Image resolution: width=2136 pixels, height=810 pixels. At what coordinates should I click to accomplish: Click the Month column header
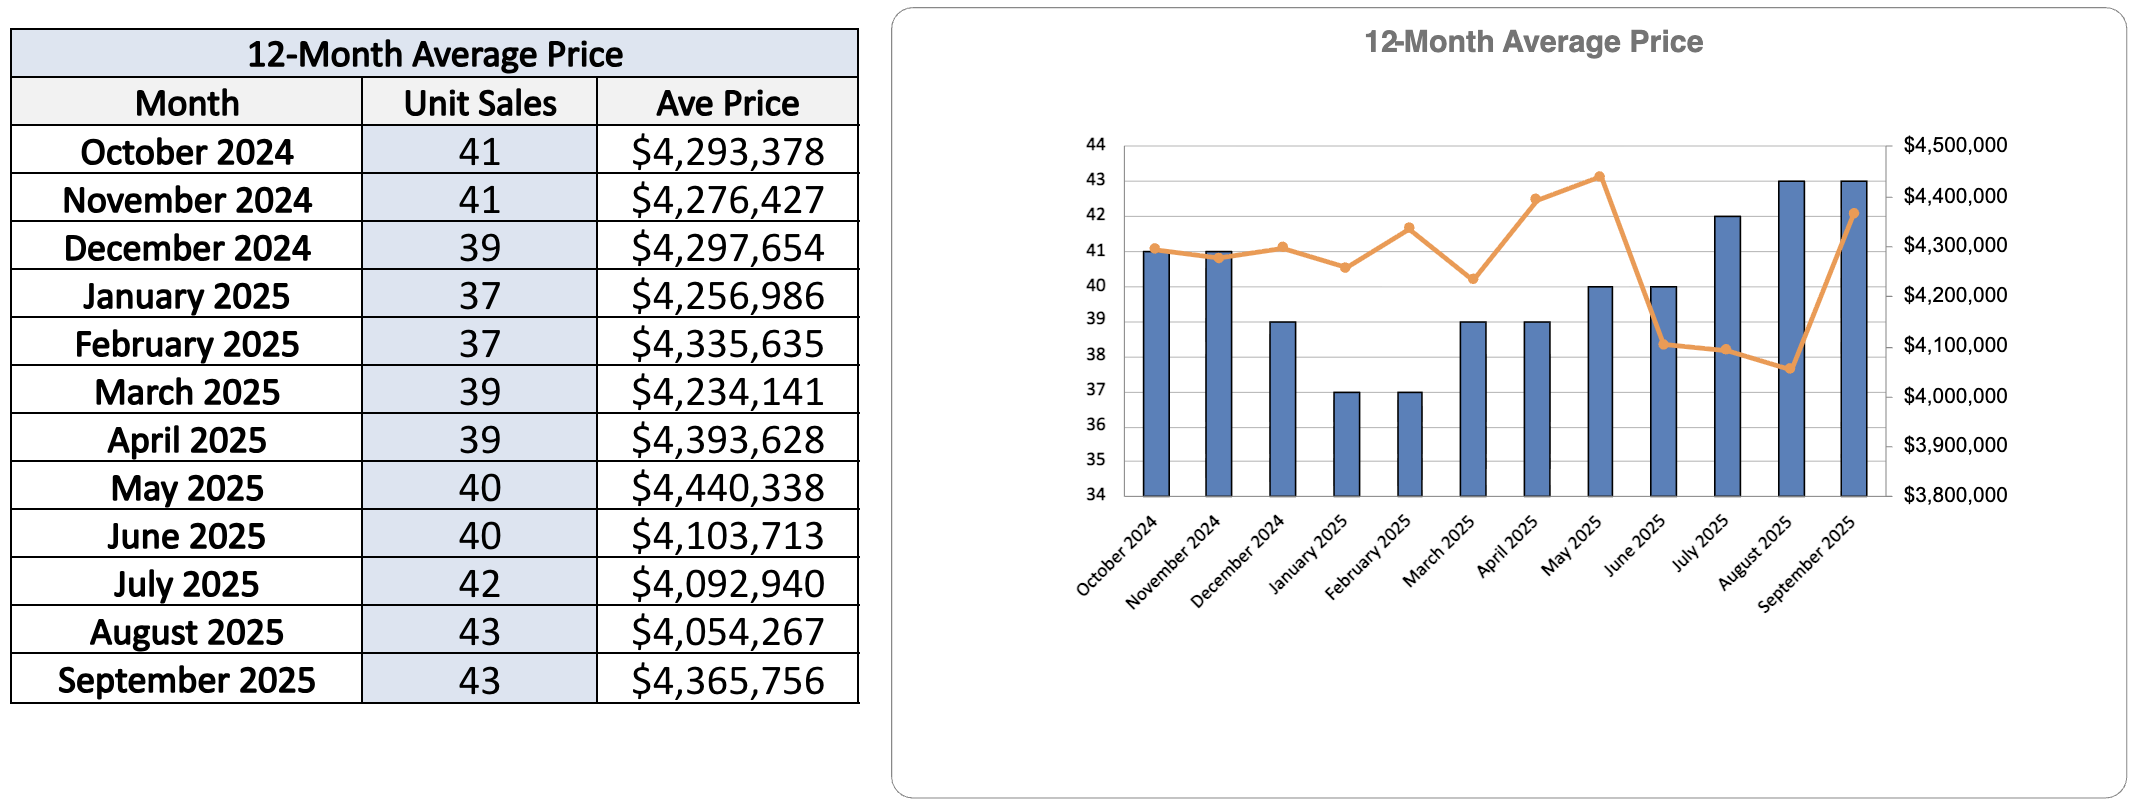pyautogui.click(x=187, y=103)
